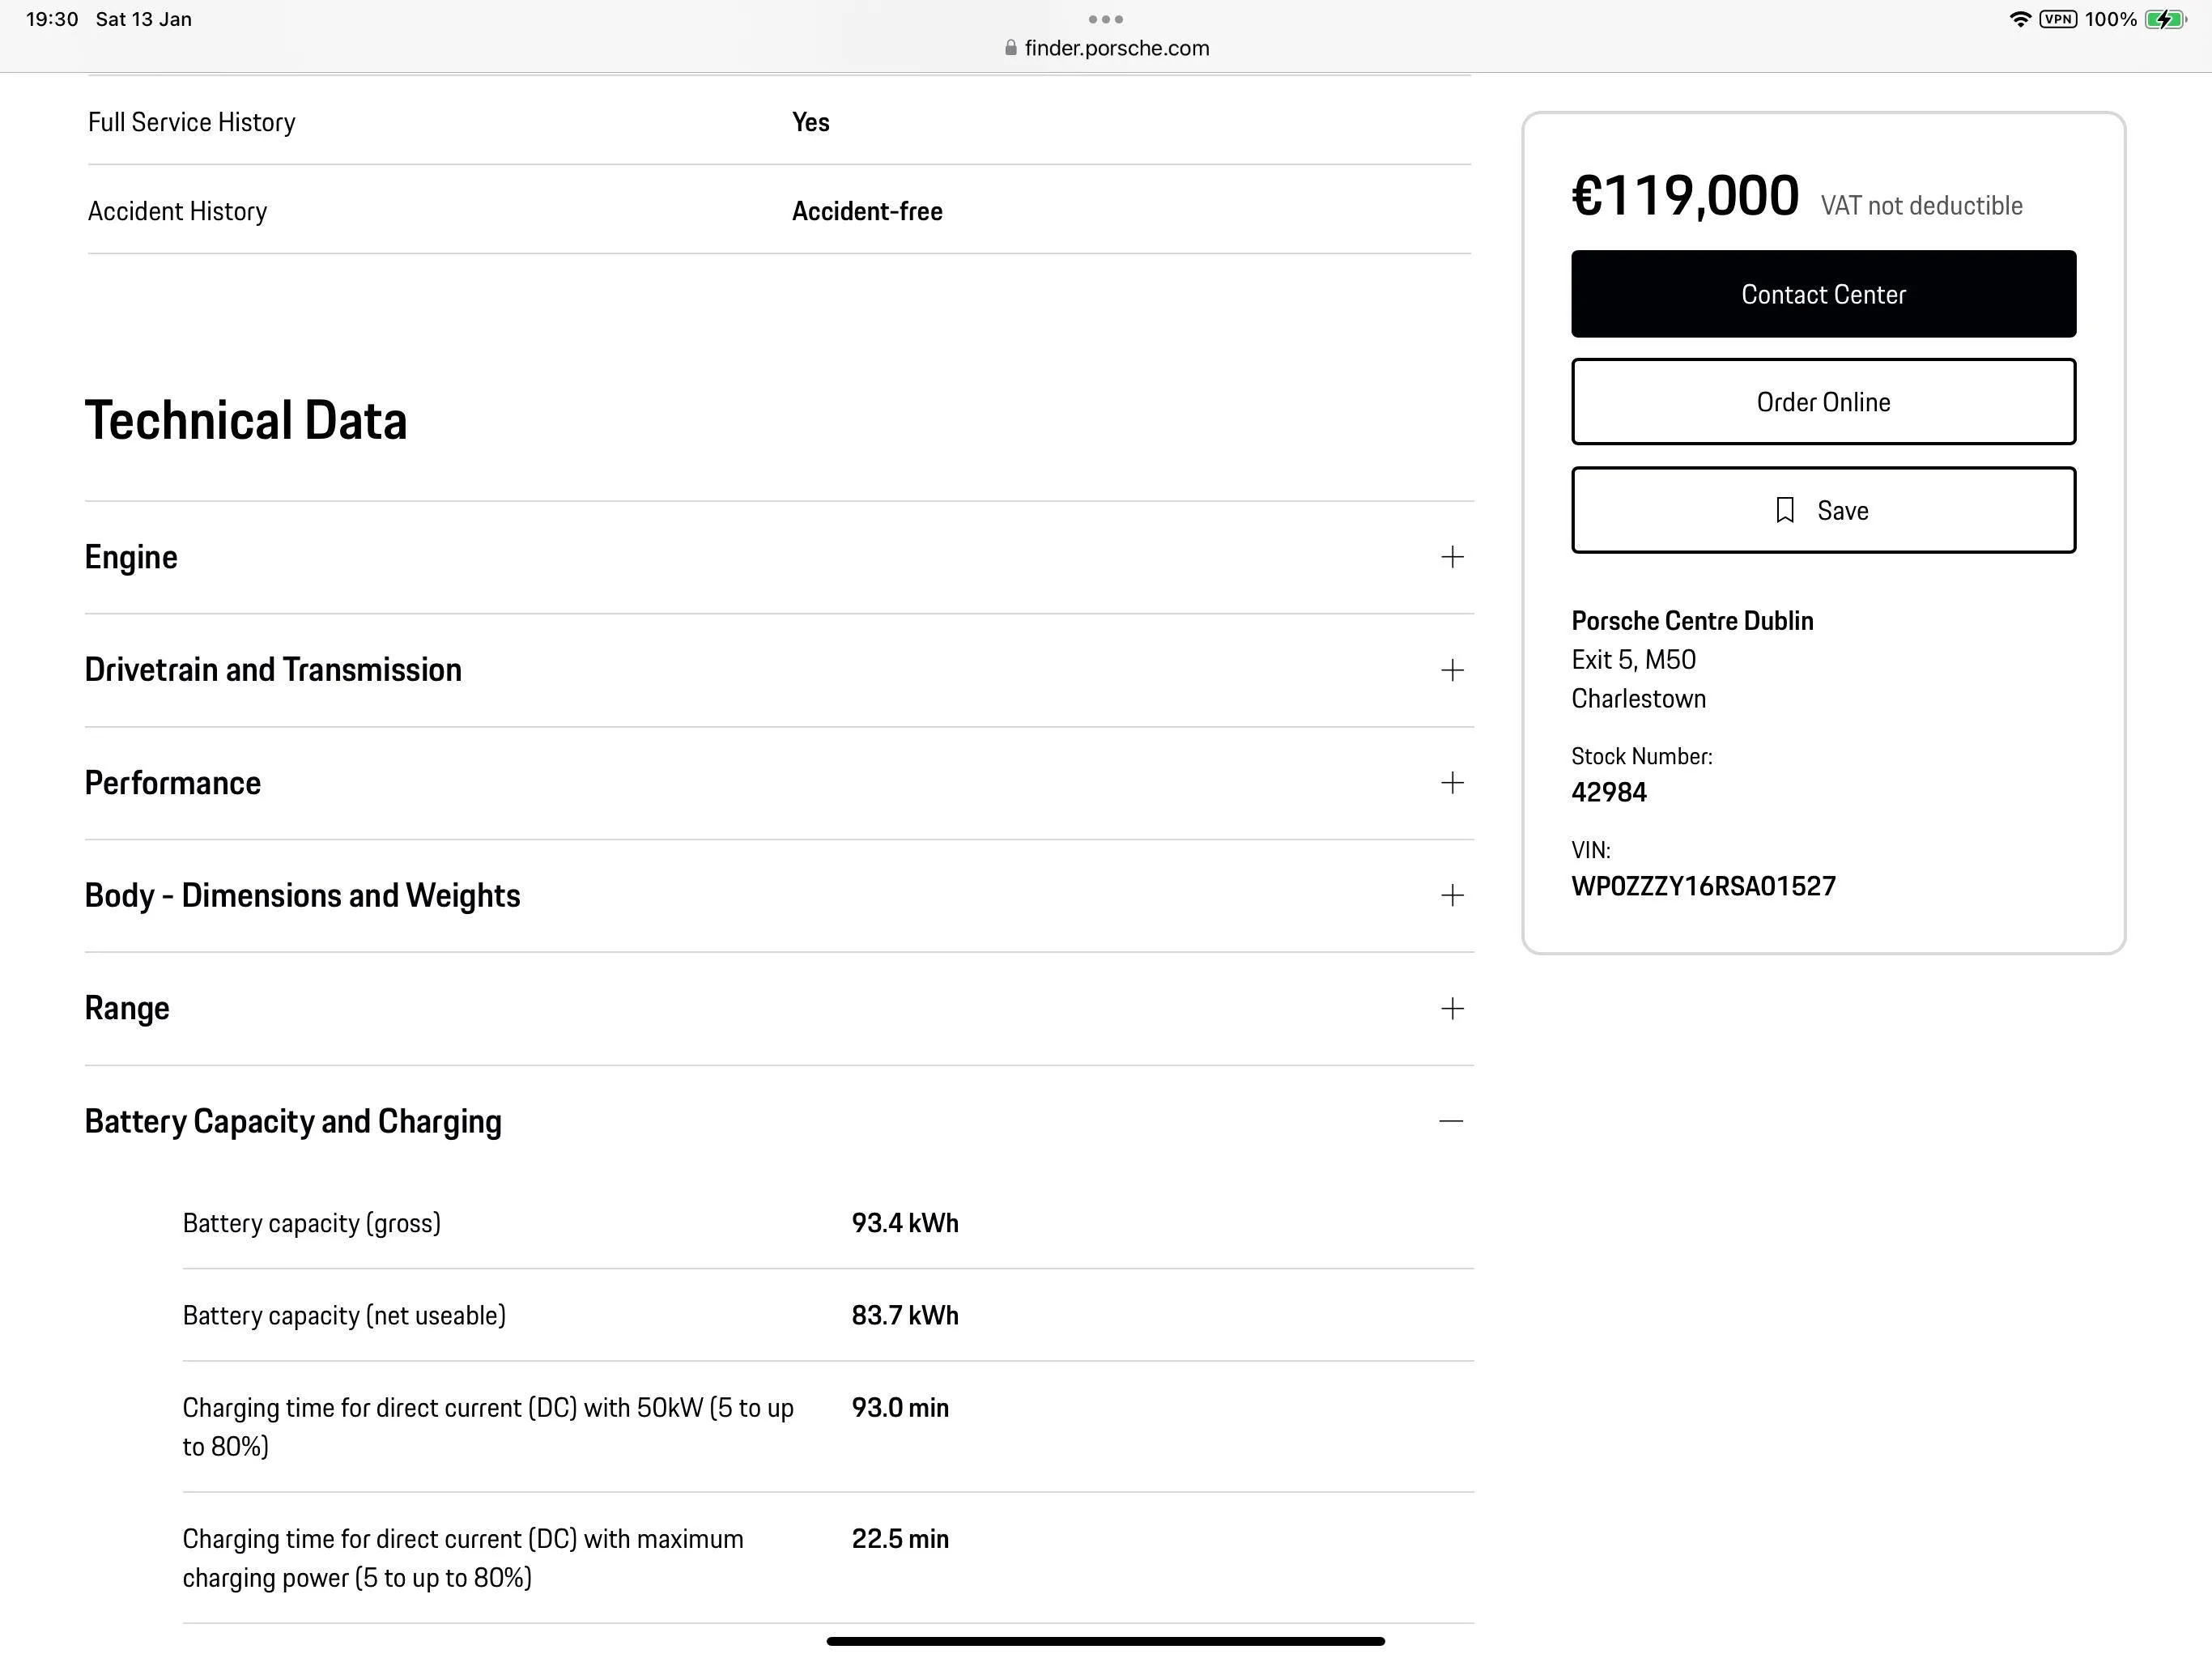Tap the three-dot multitasking icon at top

pyautogui.click(x=1105, y=19)
